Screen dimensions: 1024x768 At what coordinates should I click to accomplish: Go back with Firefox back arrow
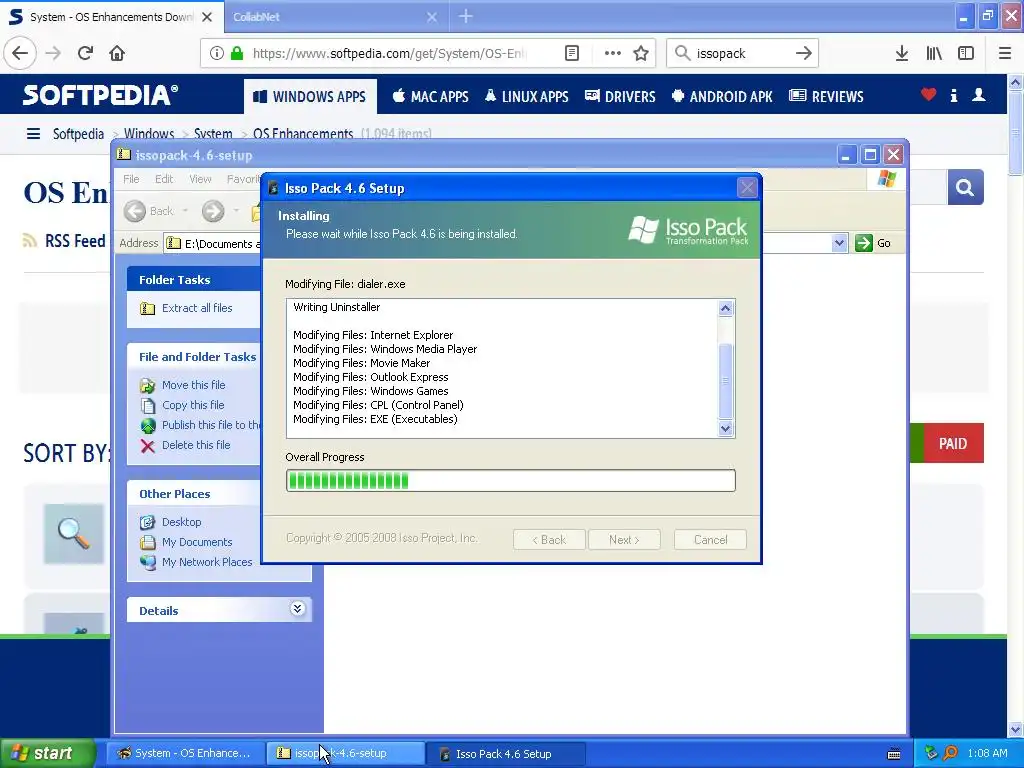pyautogui.click(x=20, y=53)
